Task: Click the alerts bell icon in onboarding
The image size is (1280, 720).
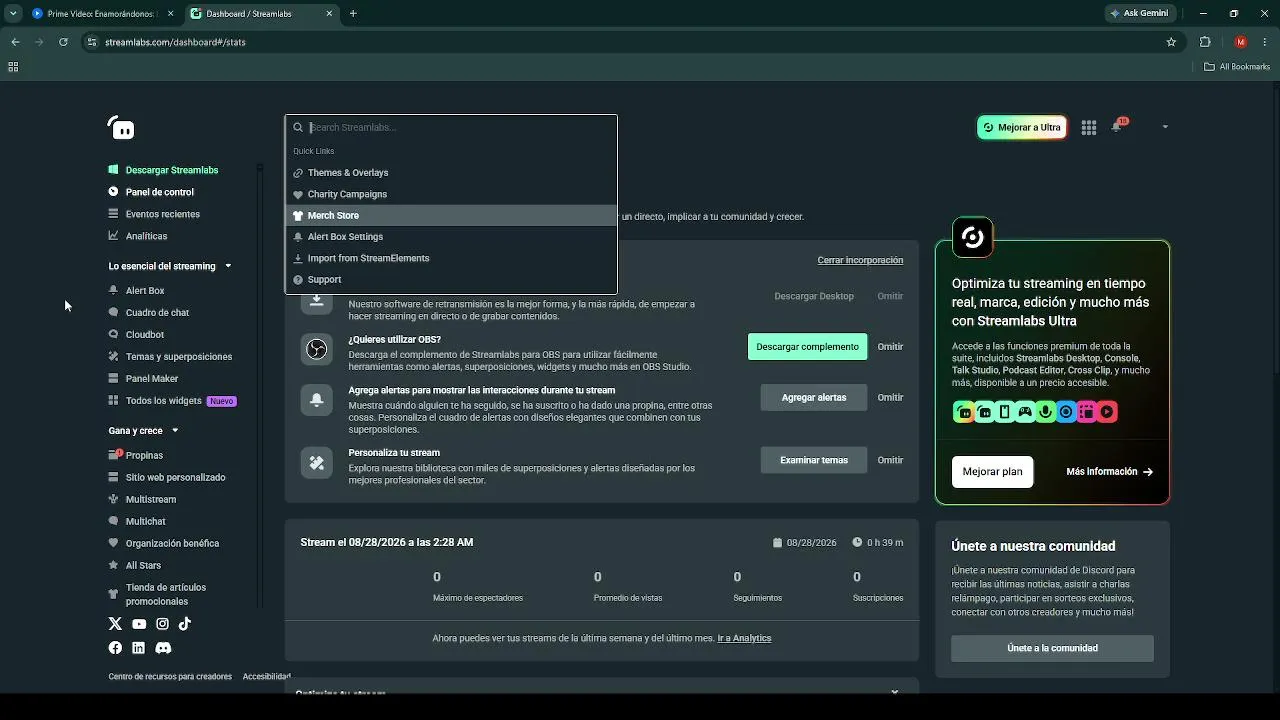Action: (x=317, y=400)
